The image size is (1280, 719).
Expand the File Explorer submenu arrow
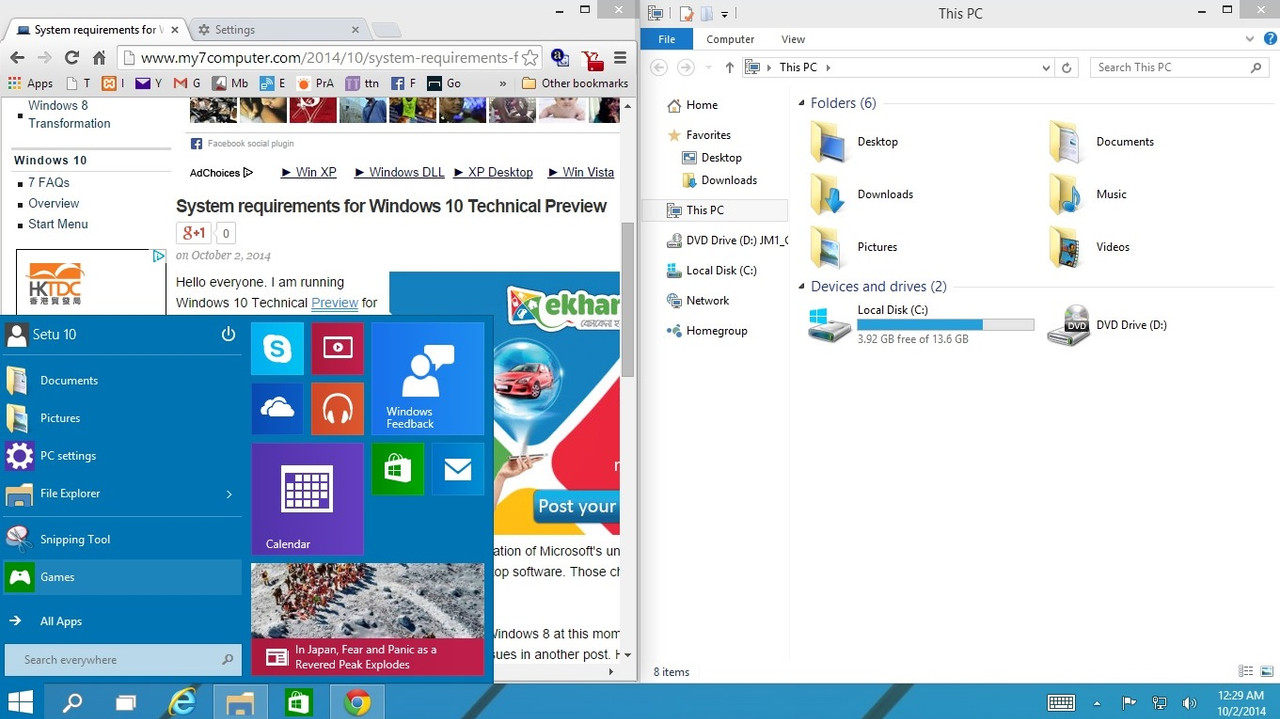point(229,494)
